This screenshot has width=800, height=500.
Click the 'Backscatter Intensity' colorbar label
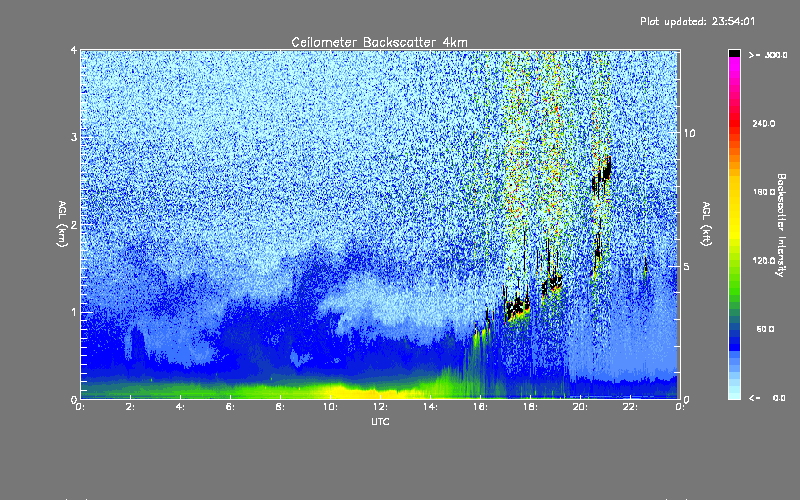(x=781, y=225)
